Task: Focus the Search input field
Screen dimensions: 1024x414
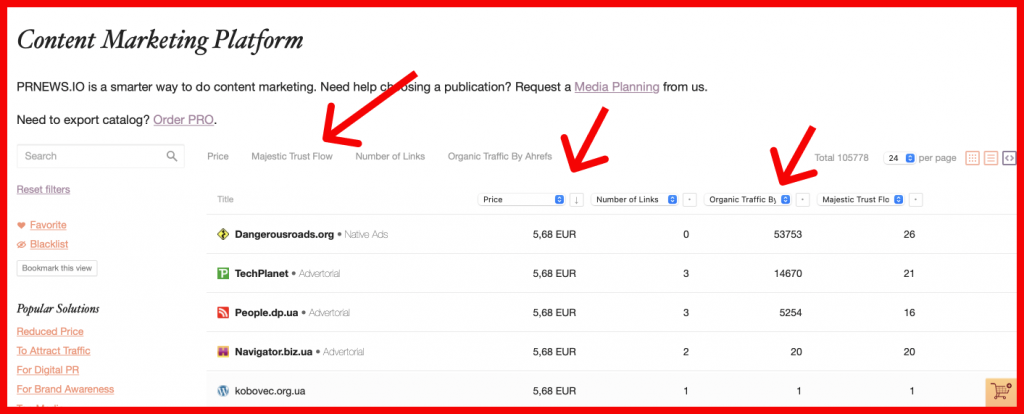Action: (x=101, y=156)
